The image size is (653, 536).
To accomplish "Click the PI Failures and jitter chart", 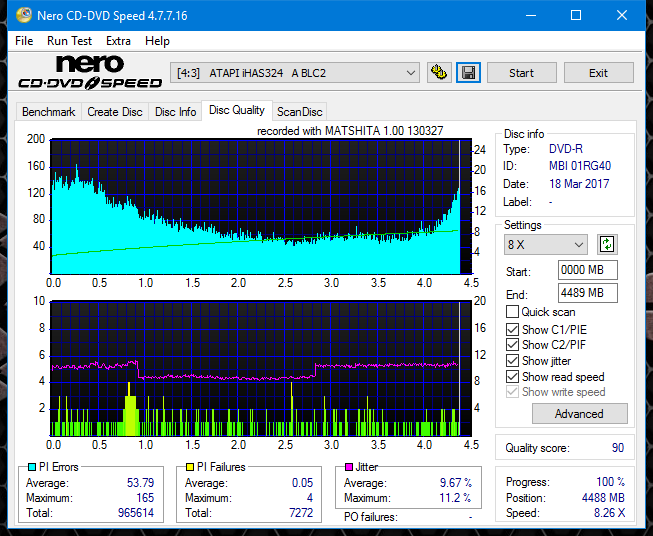I will (x=261, y=369).
